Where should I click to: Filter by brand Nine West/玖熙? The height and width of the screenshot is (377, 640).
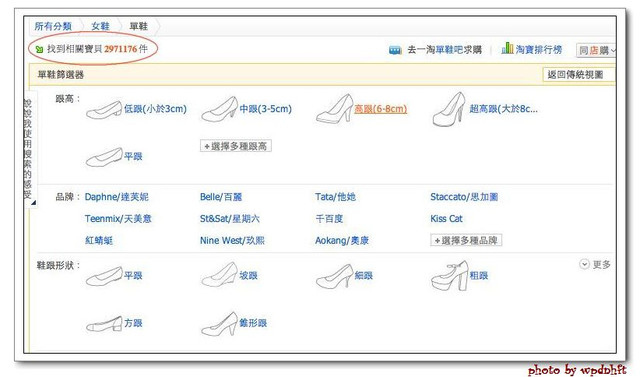click(232, 241)
